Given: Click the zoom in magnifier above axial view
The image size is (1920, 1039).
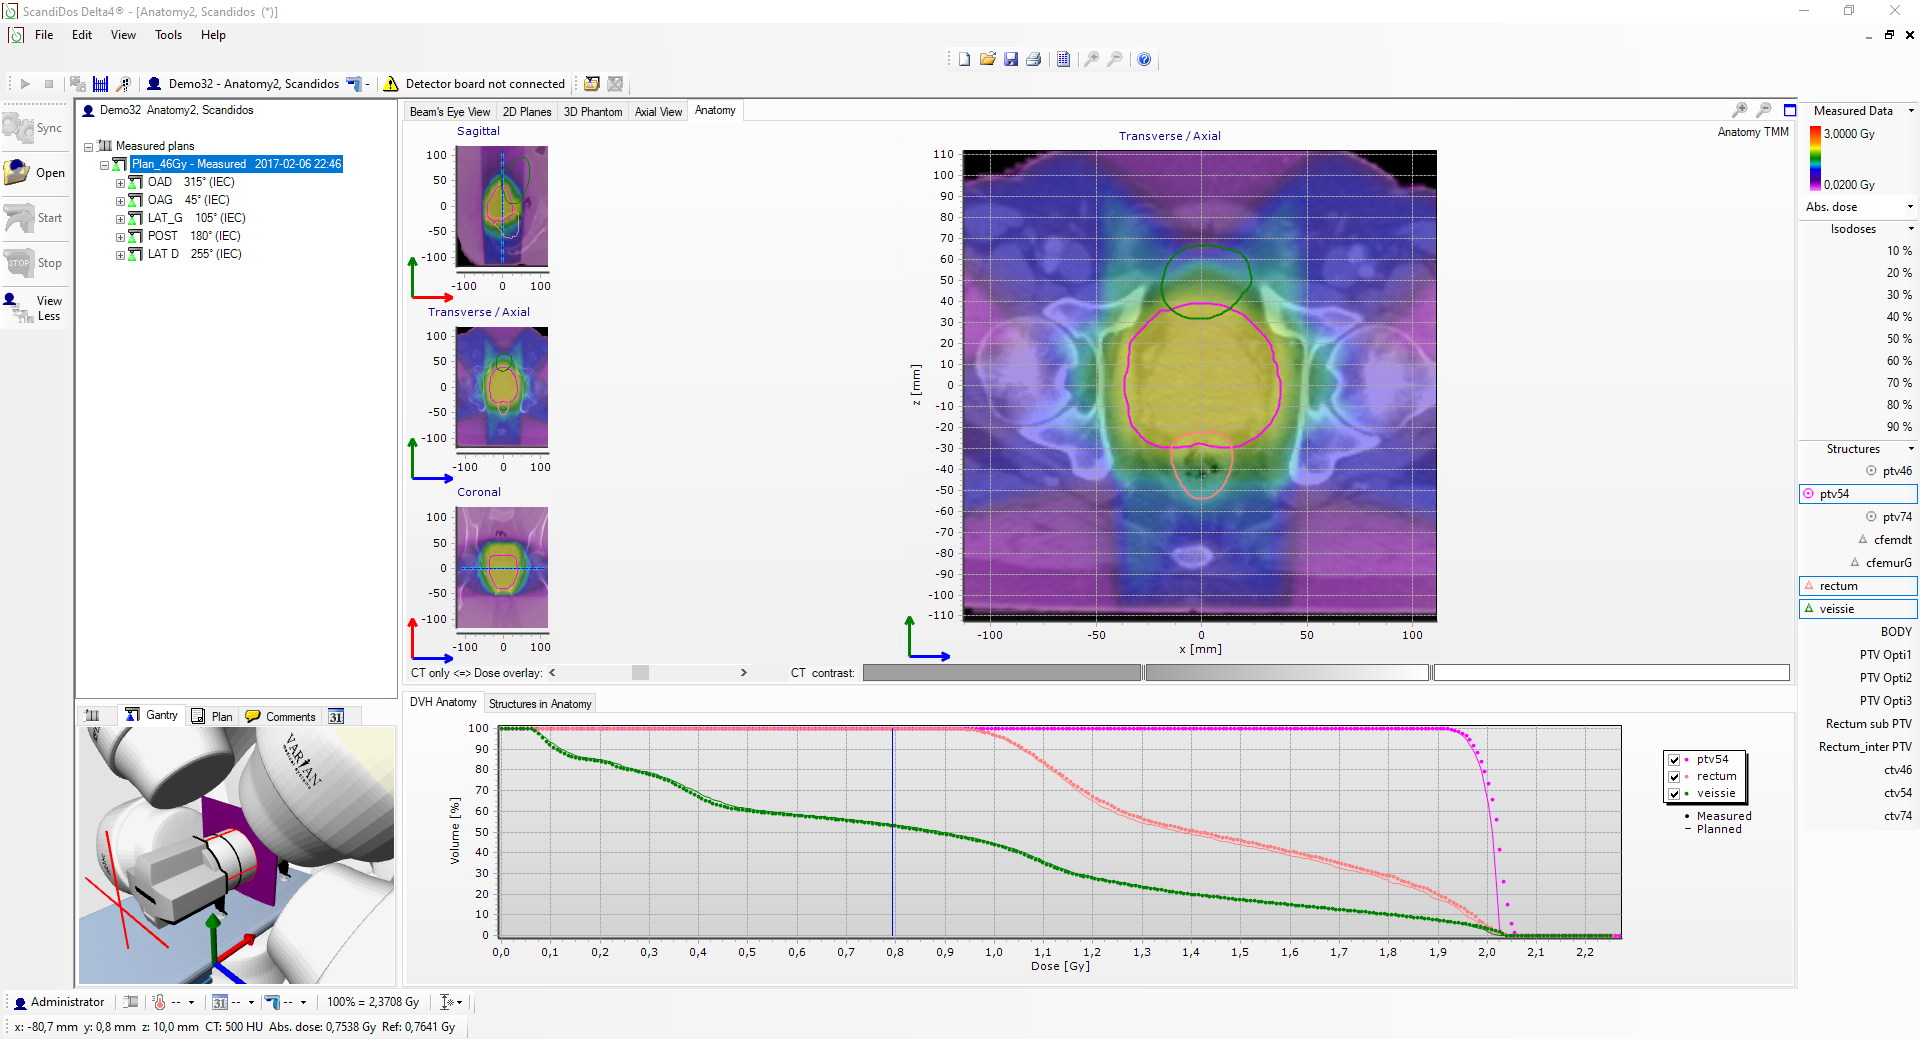Looking at the screenshot, I should [1740, 110].
